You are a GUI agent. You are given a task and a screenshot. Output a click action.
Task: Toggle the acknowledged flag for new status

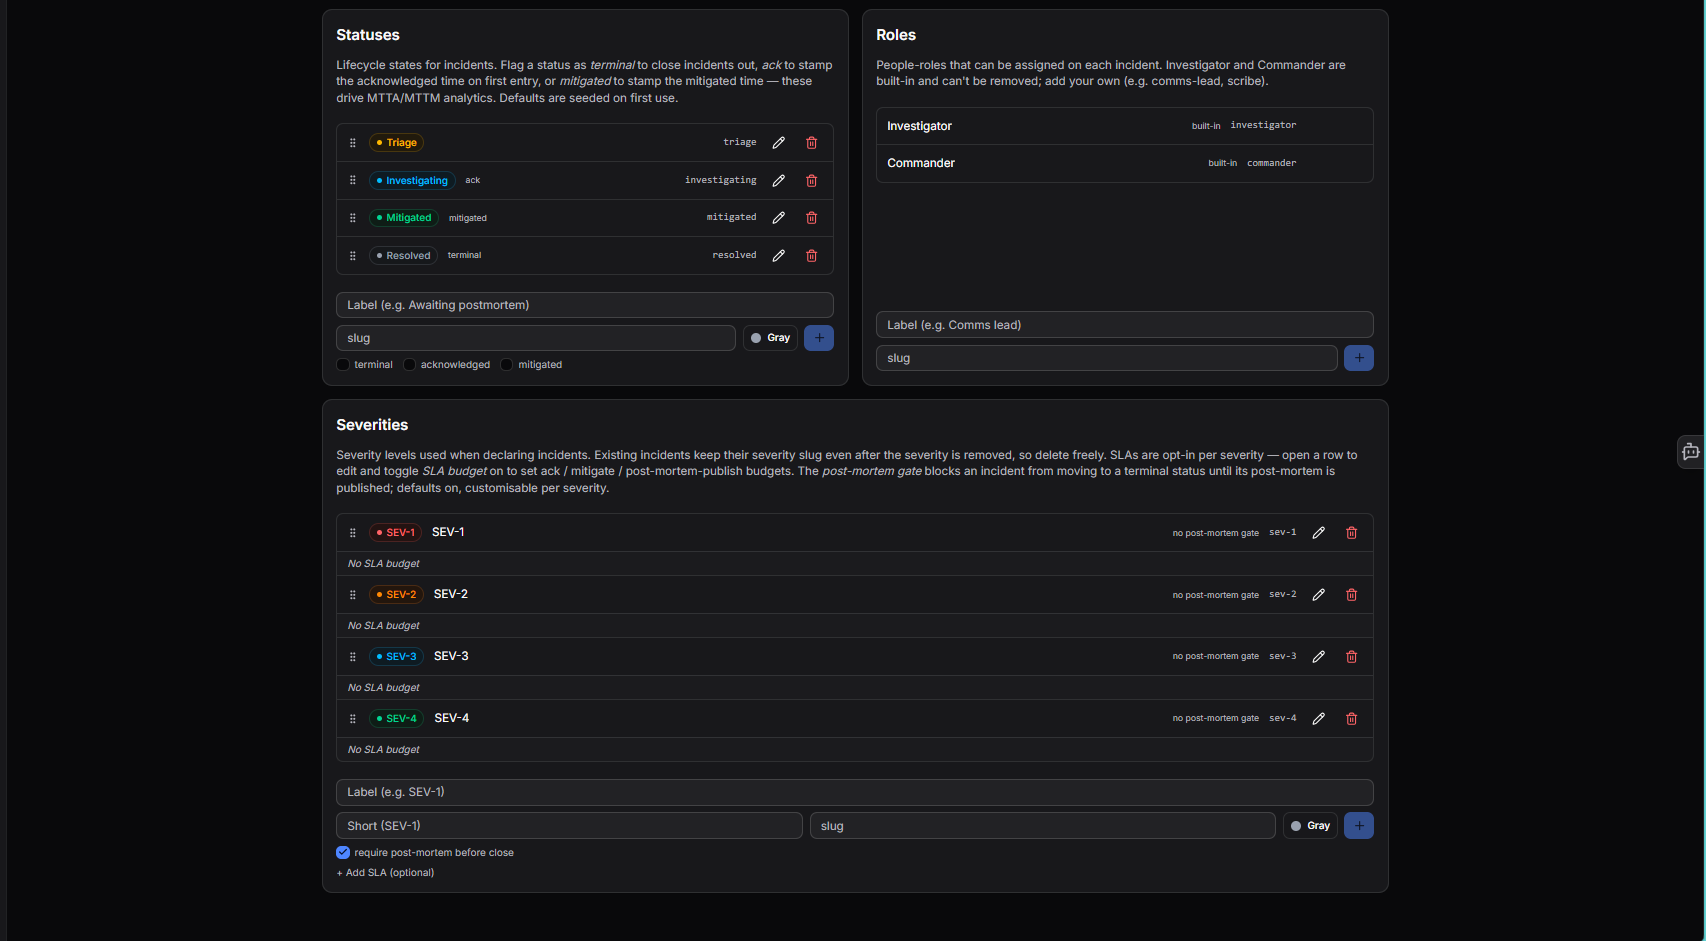(409, 365)
